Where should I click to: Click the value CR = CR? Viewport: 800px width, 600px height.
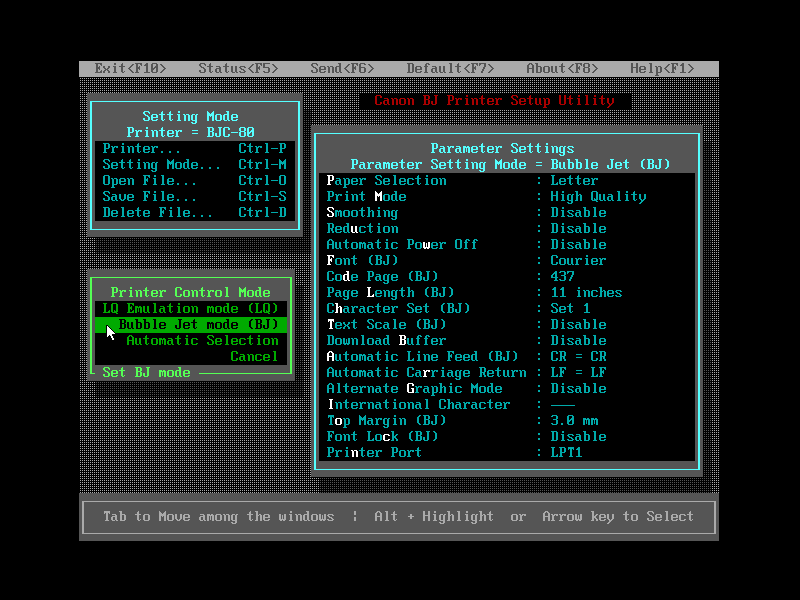tap(578, 357)
